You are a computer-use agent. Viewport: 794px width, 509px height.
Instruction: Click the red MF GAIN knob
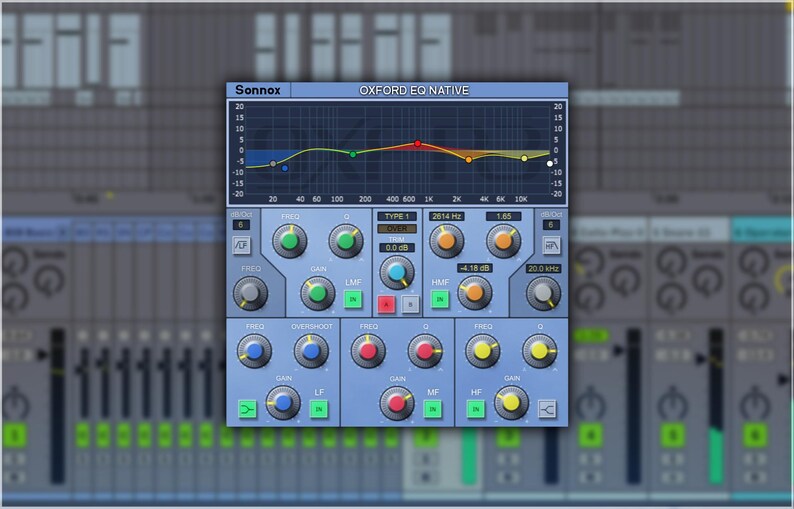[397, 403]
